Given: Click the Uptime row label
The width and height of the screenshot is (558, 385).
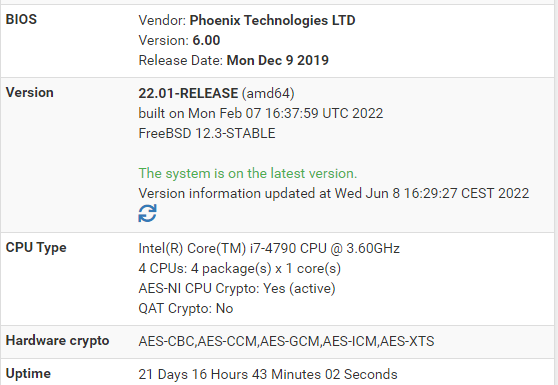Looking at the screenshot, I should click(x=28, y=374).
